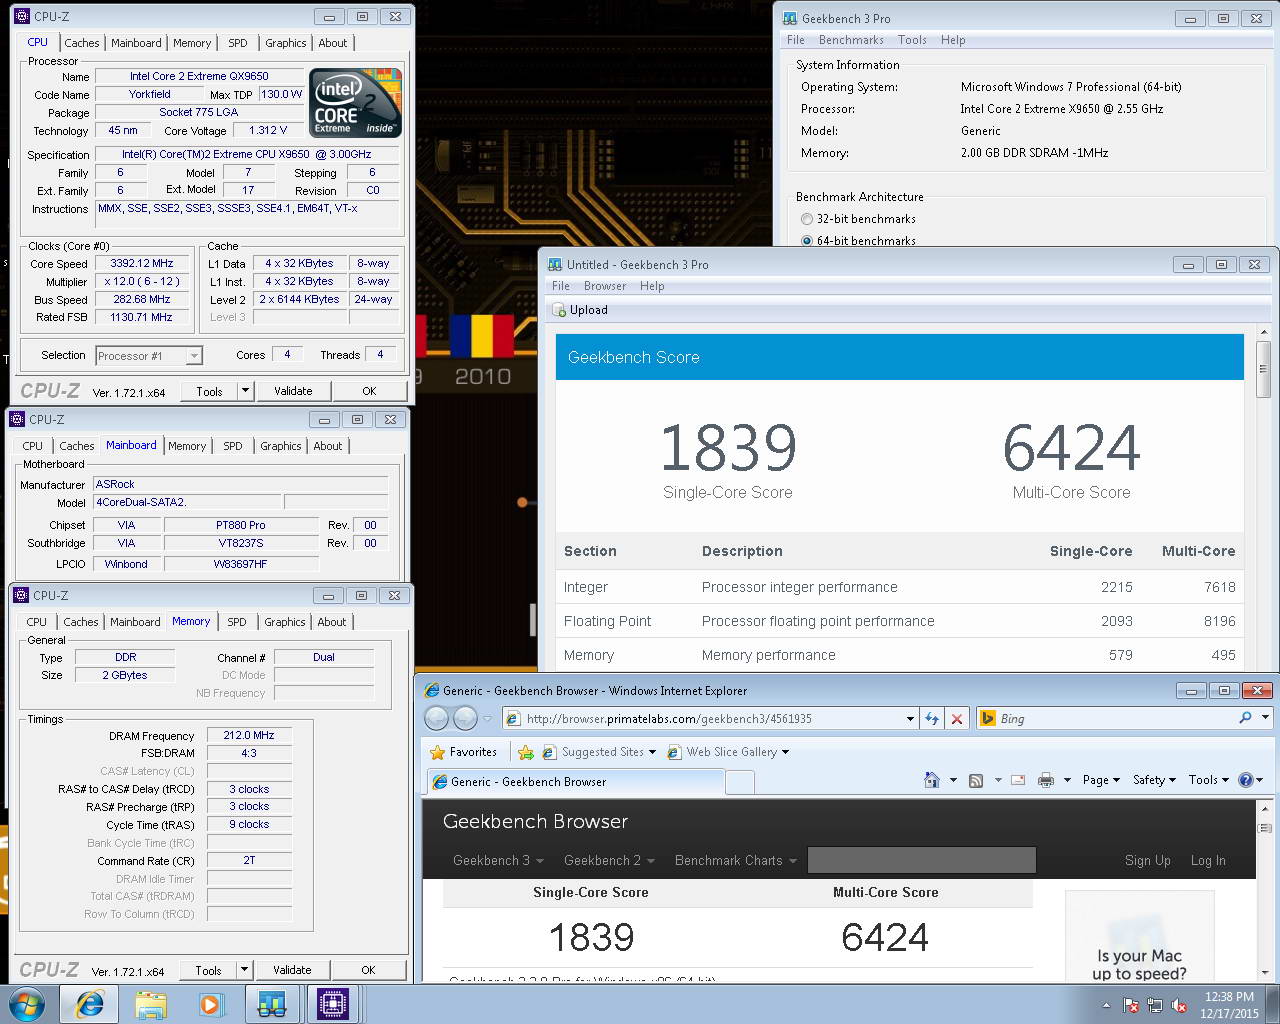Click Bing search magnifier icon
Viewport: 1280px width, 1024px height.
pos(1245,718)
